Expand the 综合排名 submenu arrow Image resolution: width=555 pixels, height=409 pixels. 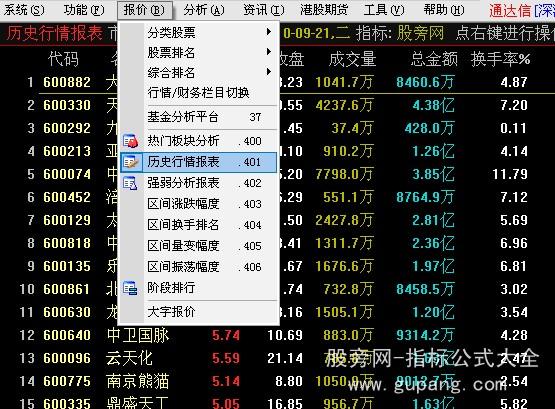pos(269,73)
